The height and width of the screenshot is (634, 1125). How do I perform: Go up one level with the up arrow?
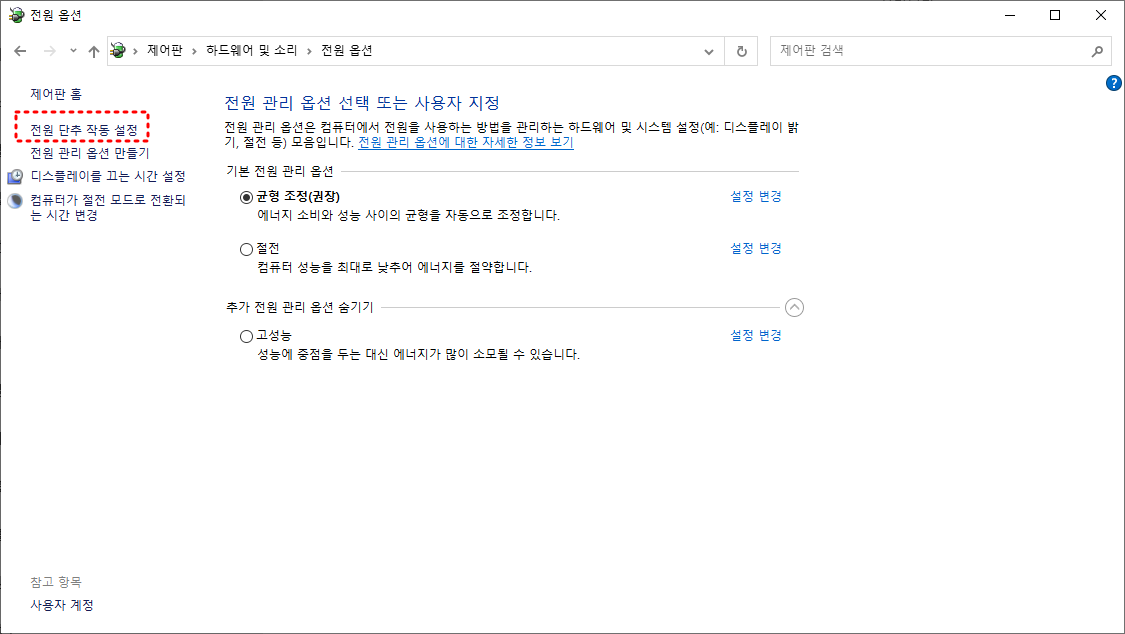click(93, 50)
